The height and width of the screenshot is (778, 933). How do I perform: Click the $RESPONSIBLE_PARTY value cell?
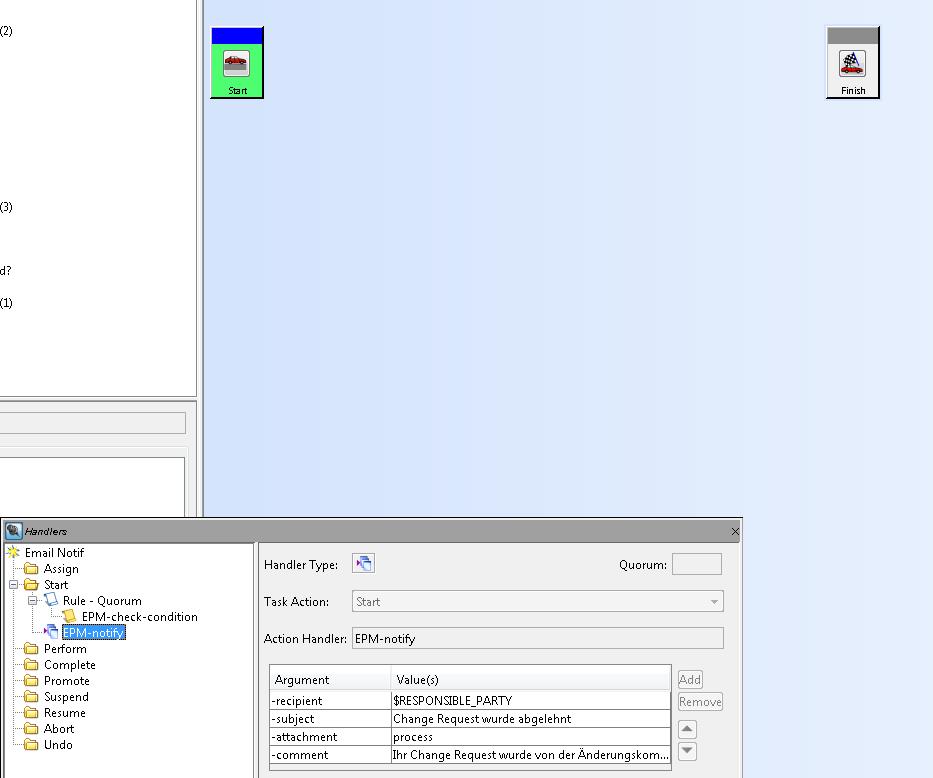click(531, 701)
